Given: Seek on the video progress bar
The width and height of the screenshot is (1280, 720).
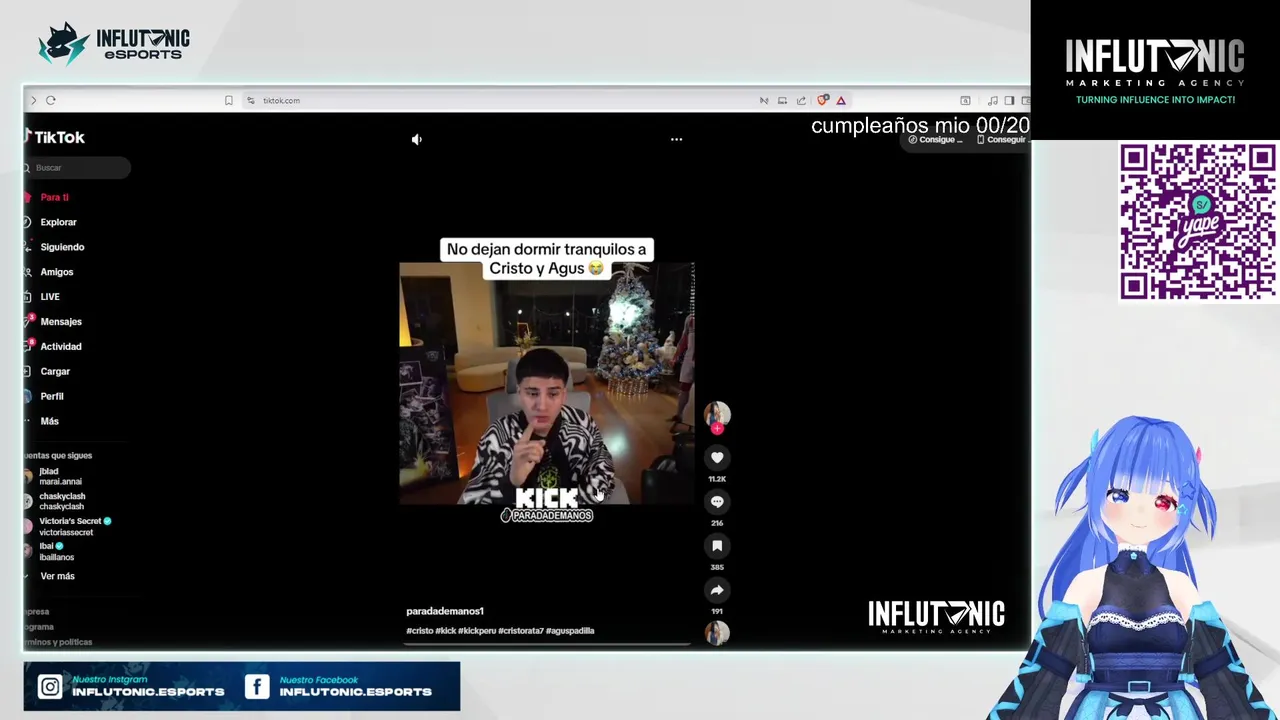Looking at the screenshot, I should coord(547,644).
